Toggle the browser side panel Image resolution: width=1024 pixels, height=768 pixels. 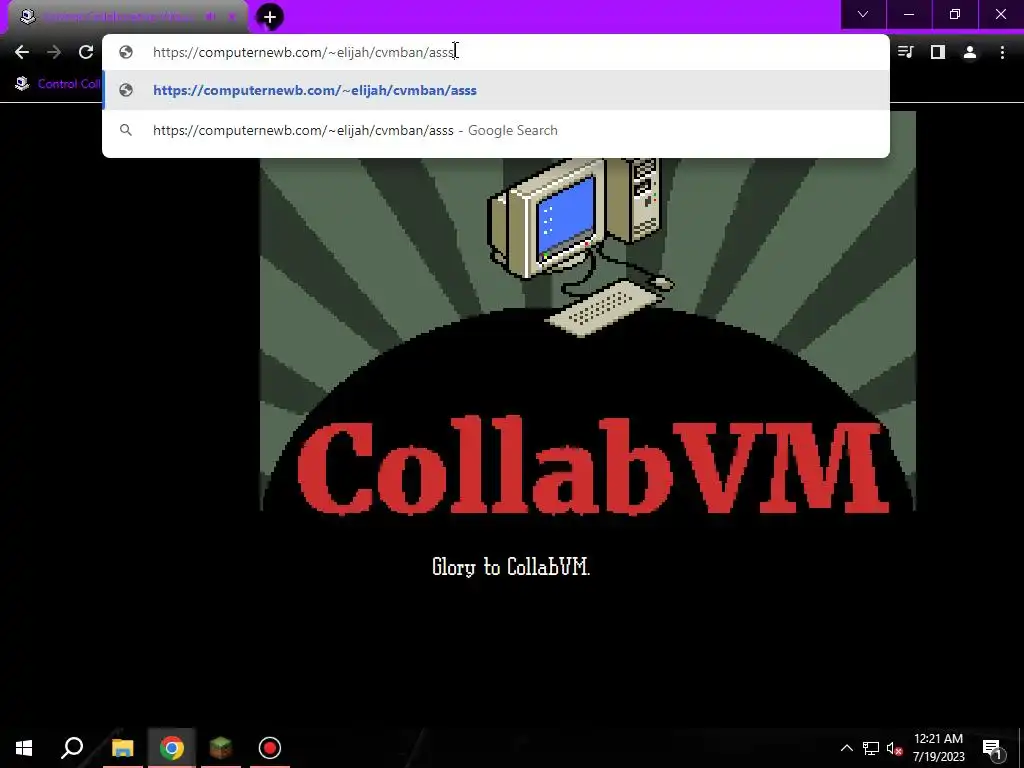pos(938,52)
